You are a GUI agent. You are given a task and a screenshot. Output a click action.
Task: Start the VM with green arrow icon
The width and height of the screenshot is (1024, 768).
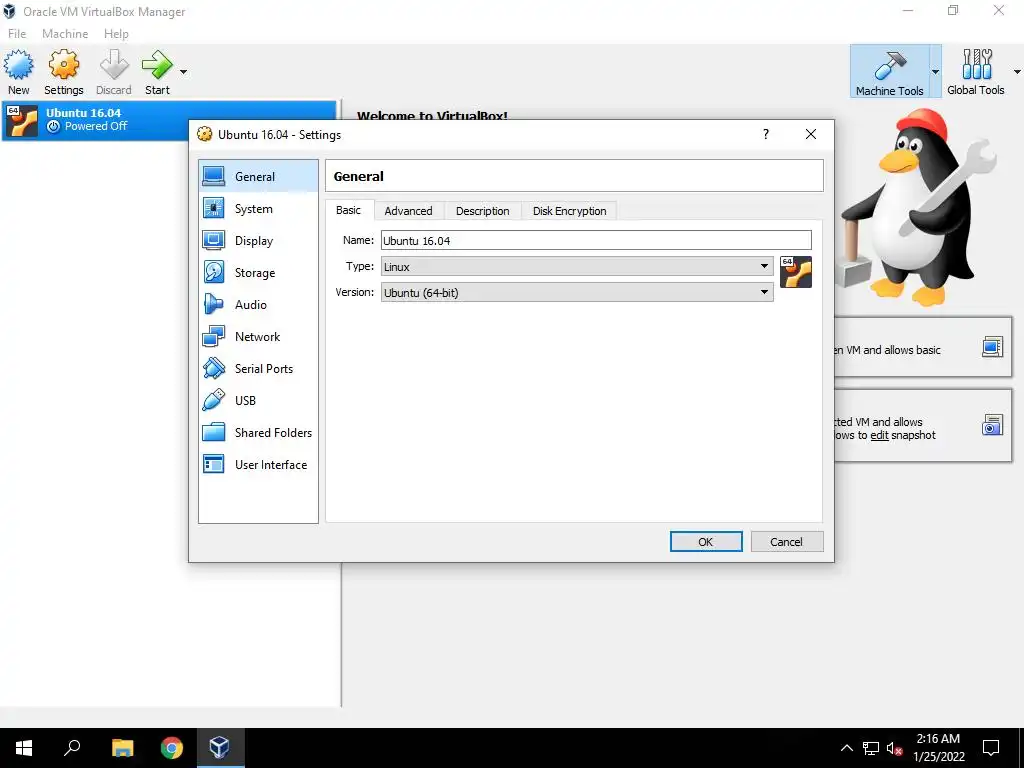[157, 65]
